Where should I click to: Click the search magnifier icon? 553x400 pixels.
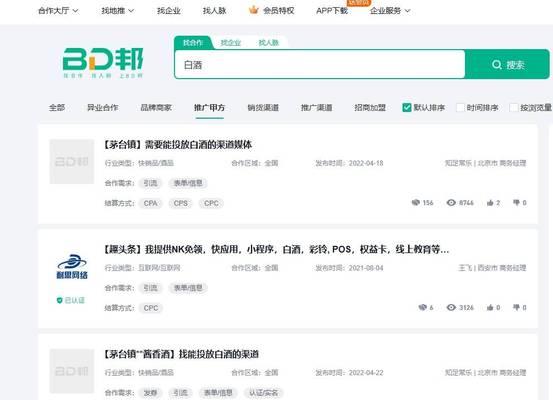(x=497, y=65)
